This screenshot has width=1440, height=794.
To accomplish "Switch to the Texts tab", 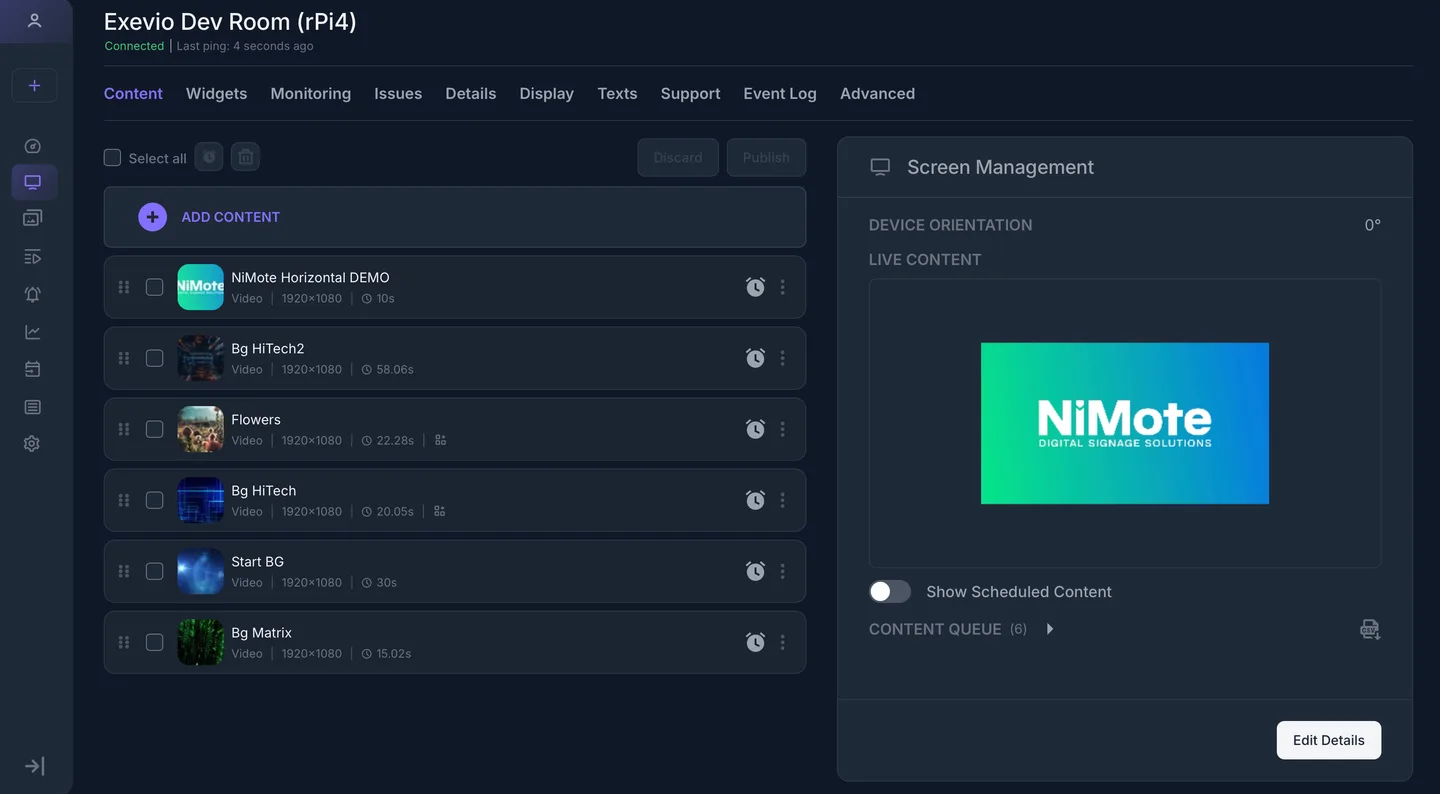I will click(617, 93).
